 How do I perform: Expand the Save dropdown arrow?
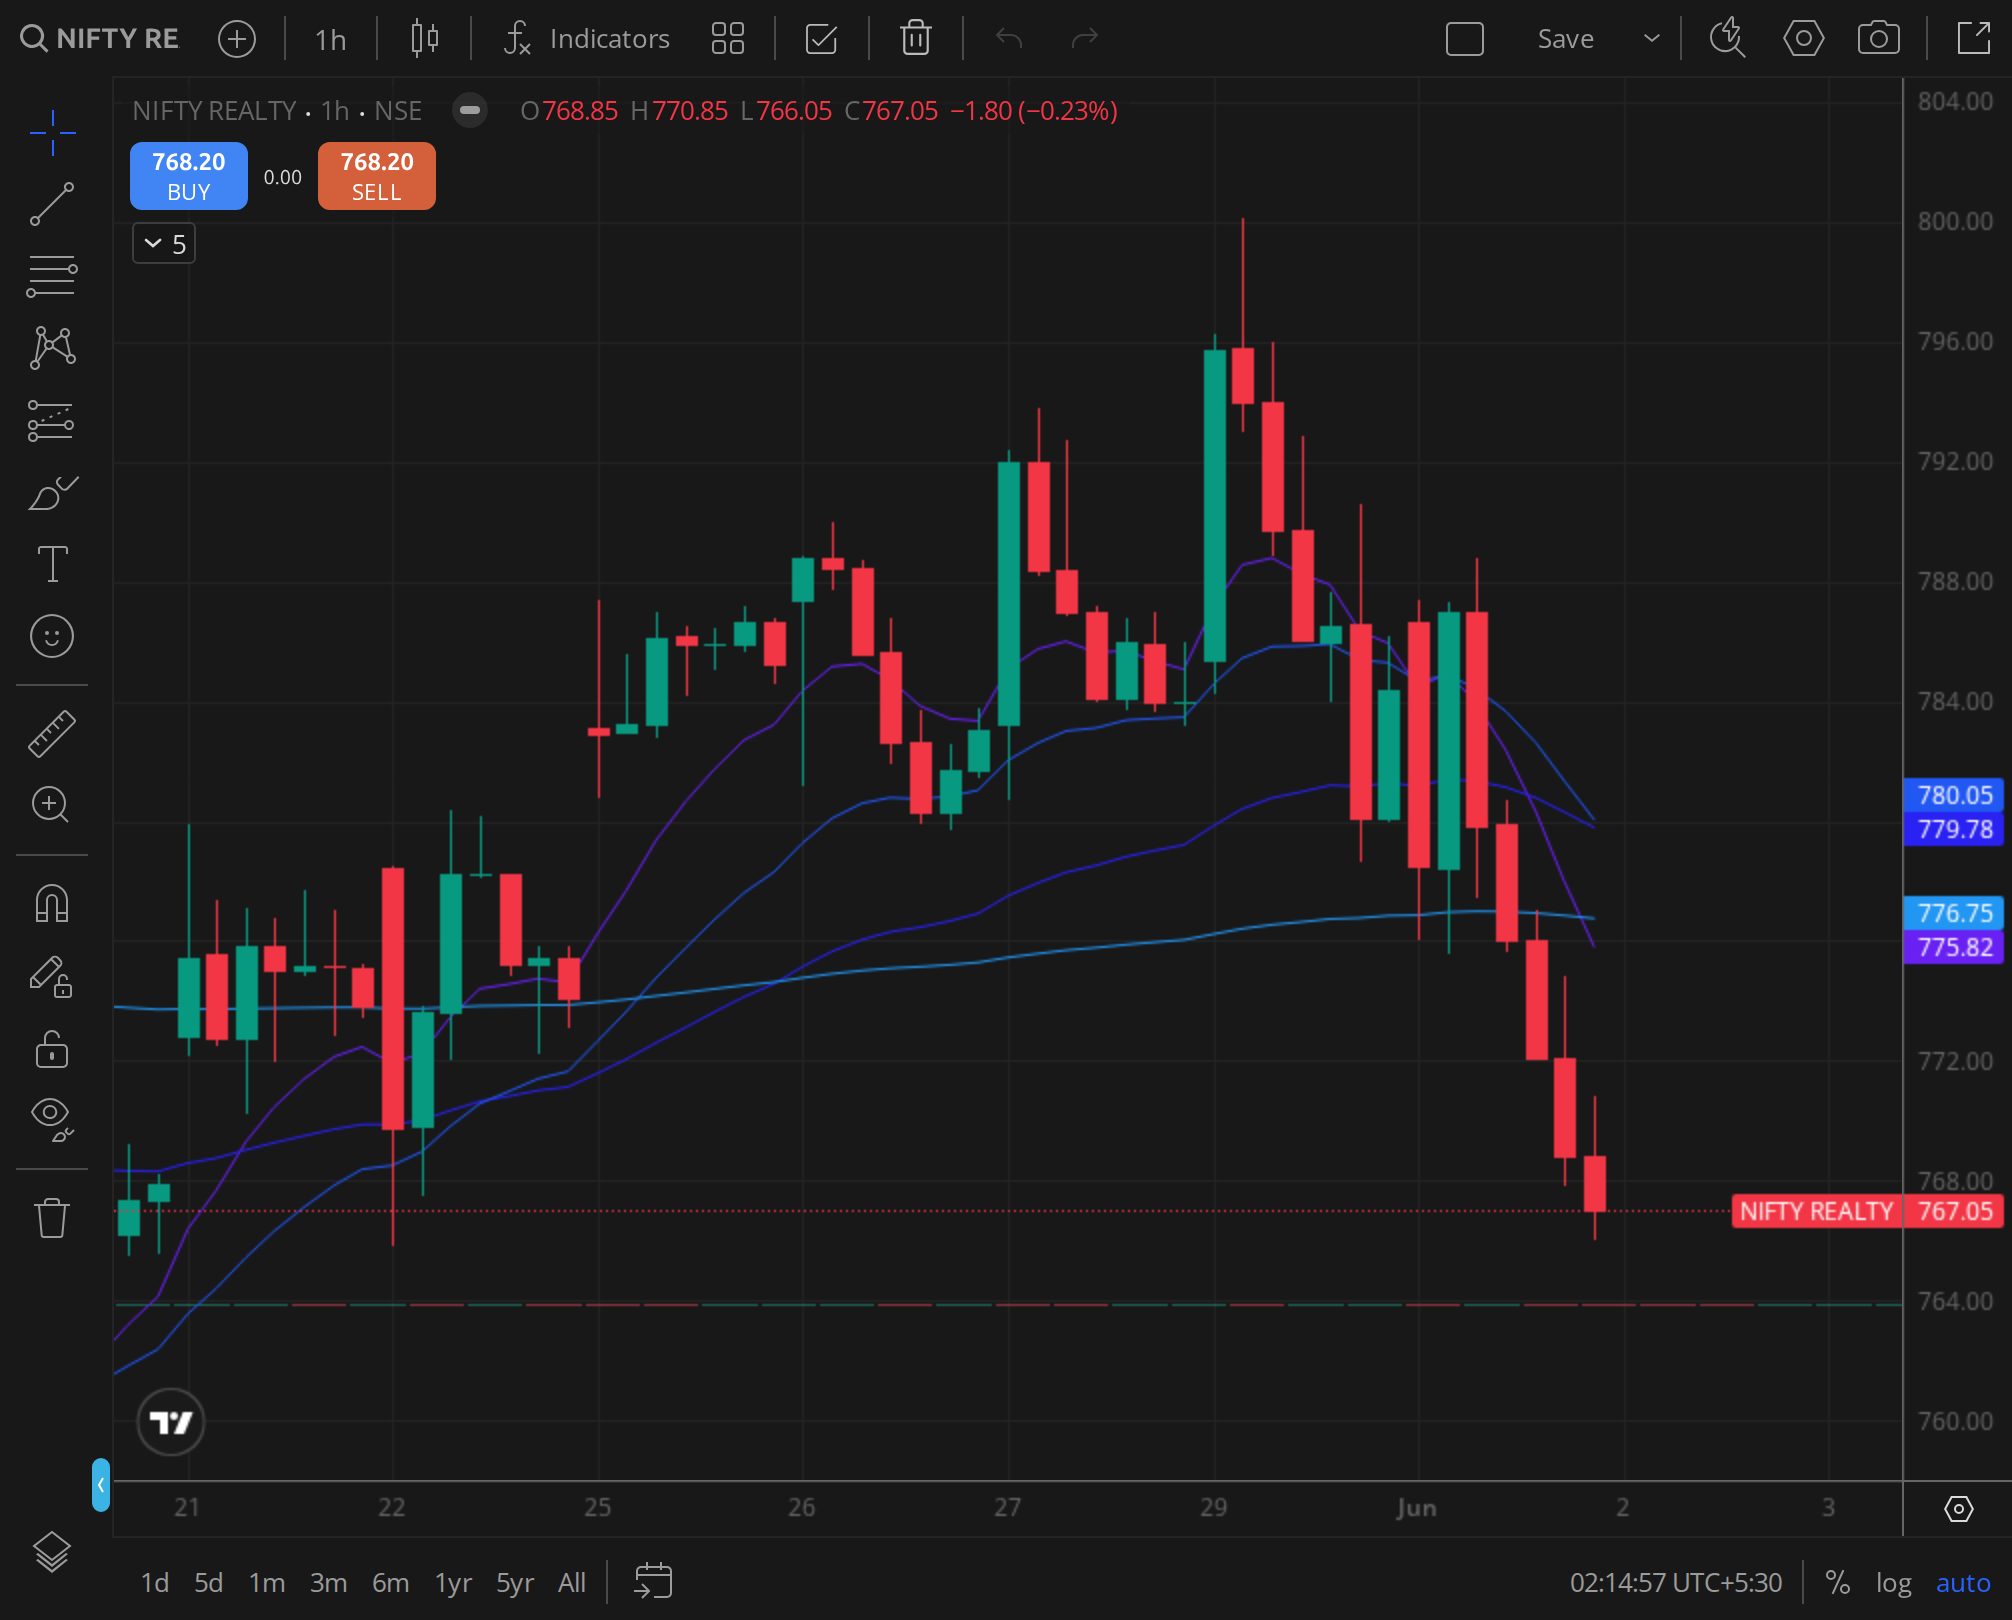coord(1652,39)
